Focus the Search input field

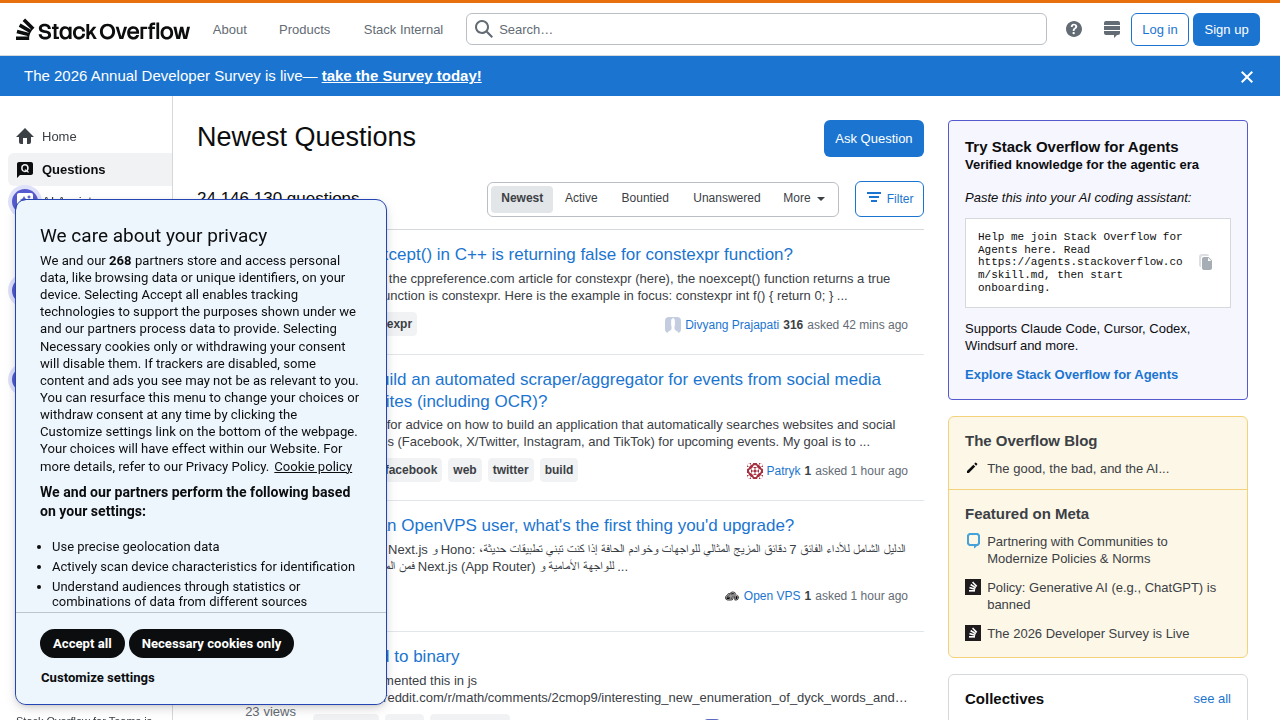pyautogui.click(x=756, y=29)
